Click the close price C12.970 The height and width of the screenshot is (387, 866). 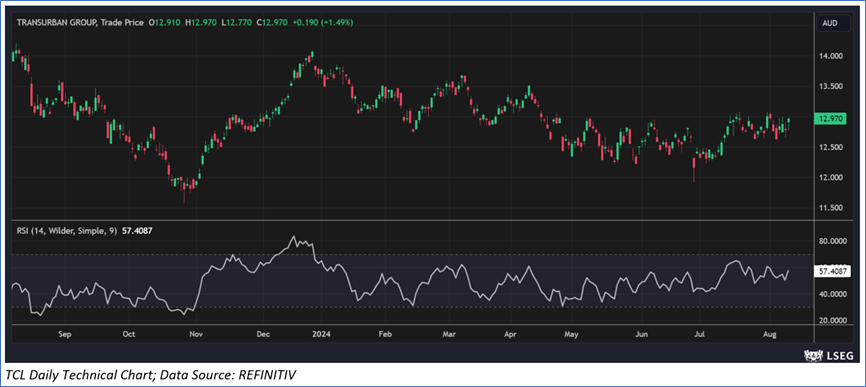[x=273, y=23]
